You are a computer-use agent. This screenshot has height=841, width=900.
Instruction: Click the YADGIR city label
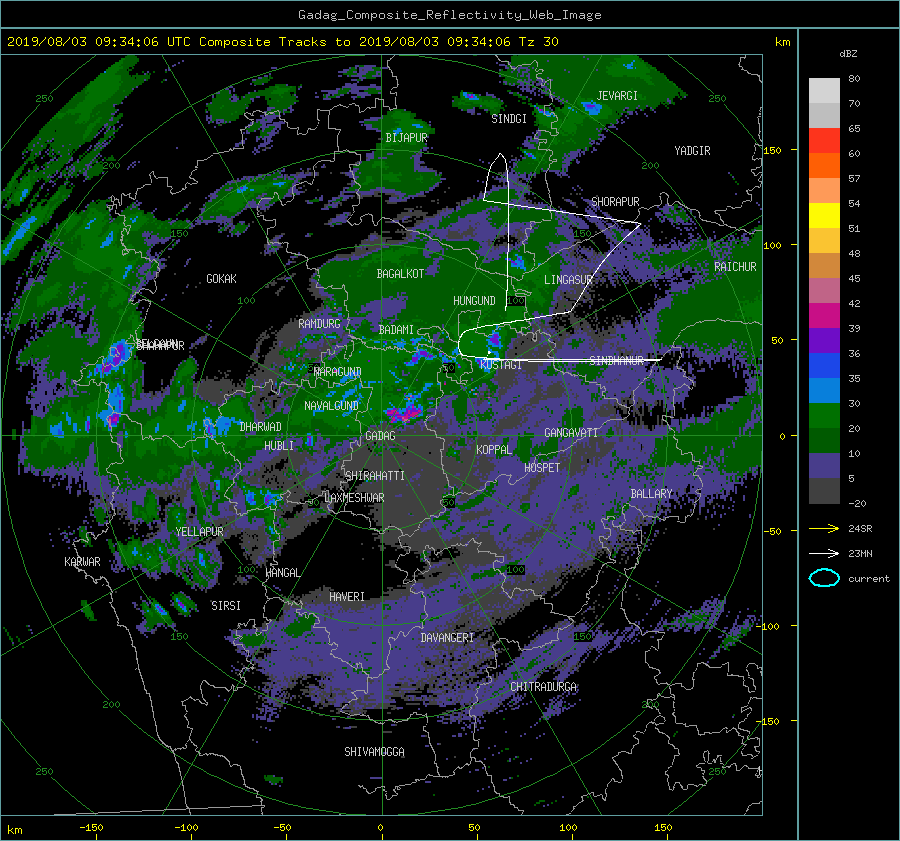pos(692,151)
